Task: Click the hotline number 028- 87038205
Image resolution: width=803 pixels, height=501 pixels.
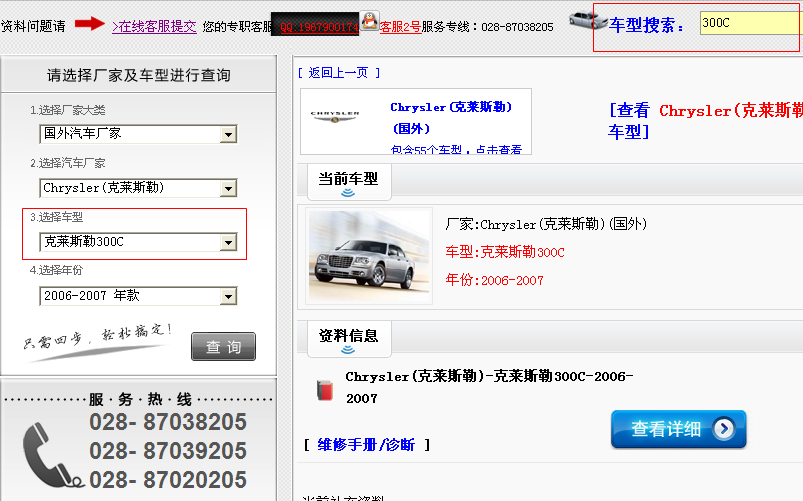Action: 168,422
